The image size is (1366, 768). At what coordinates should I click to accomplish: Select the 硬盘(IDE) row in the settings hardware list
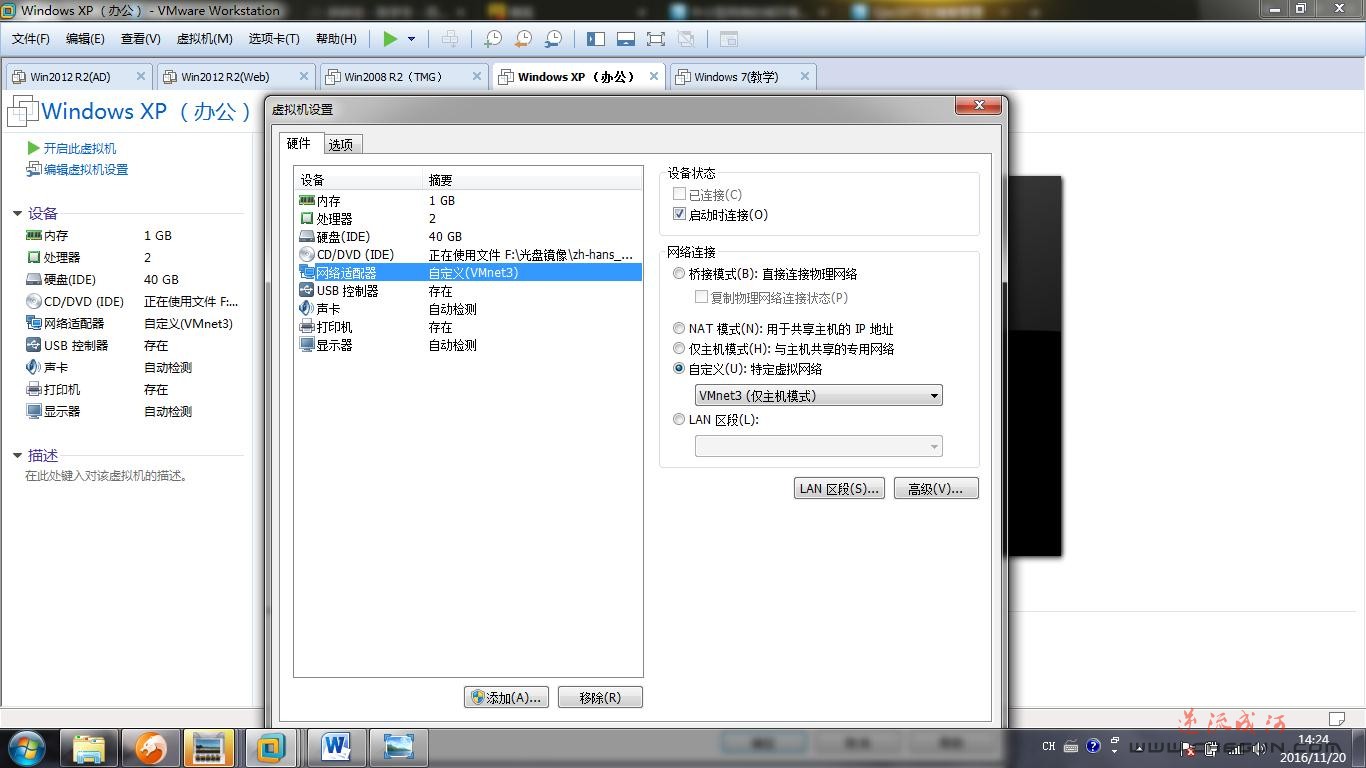point(468,237)
